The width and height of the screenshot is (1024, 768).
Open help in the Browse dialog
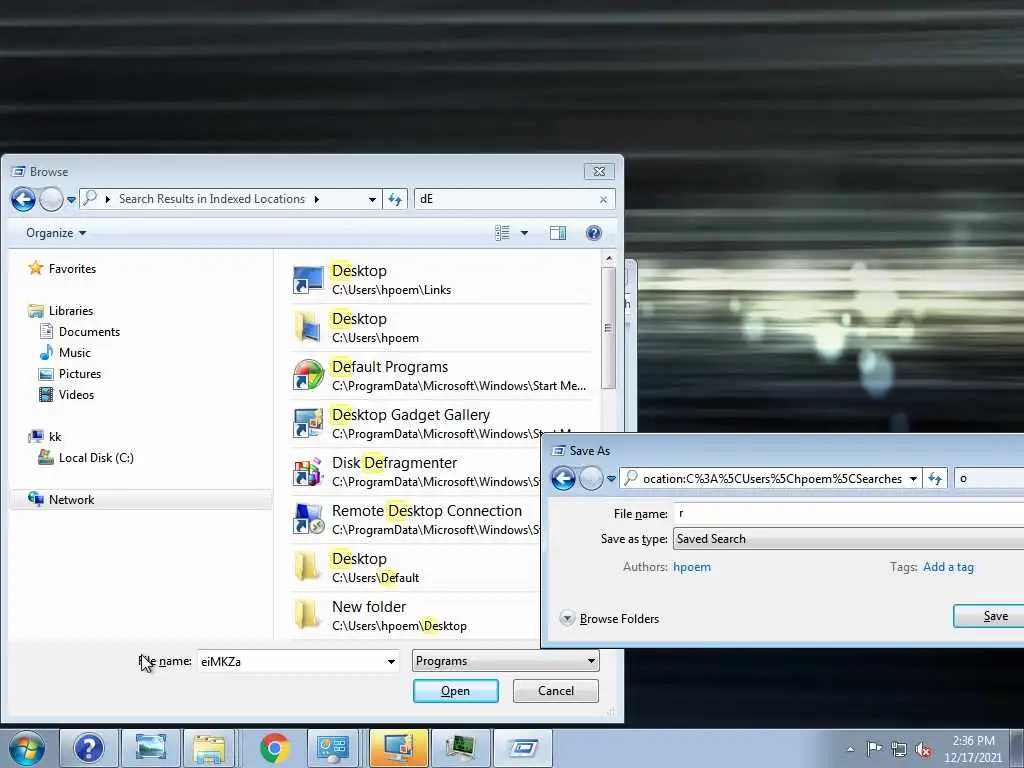tap(594, 233)
